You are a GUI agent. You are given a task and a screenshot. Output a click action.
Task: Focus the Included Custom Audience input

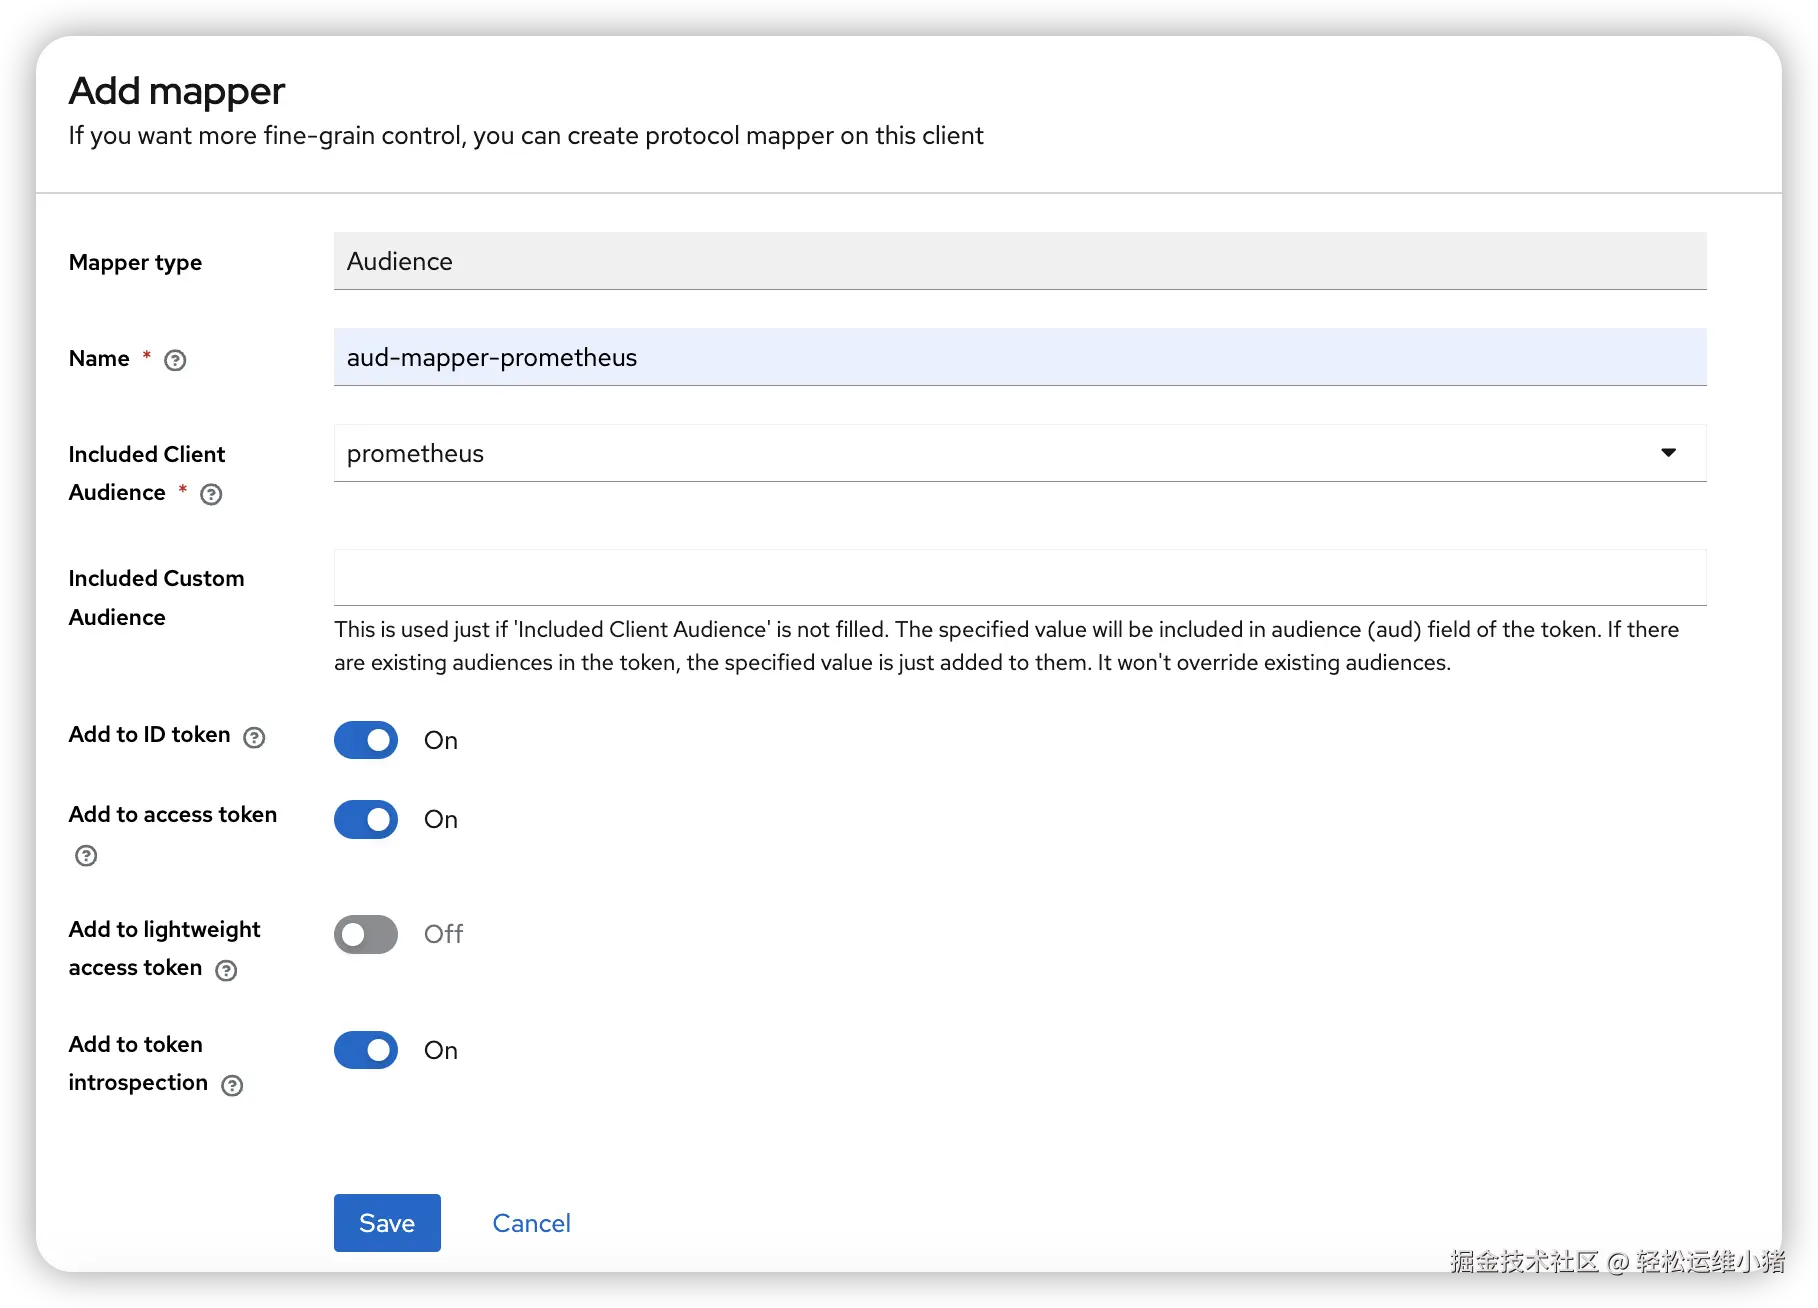1019,577
